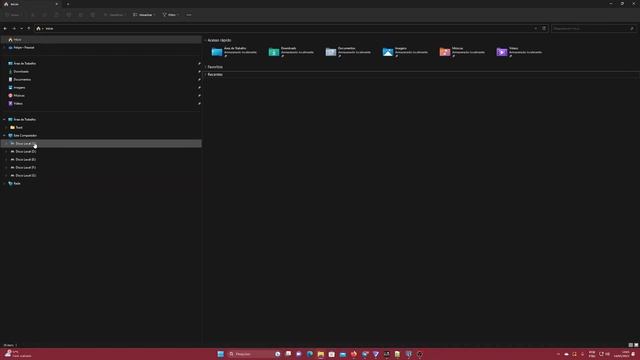Open the Classificar sort dropdown
The height and width of the screenshot is (360, 640).
pos(114,15)
